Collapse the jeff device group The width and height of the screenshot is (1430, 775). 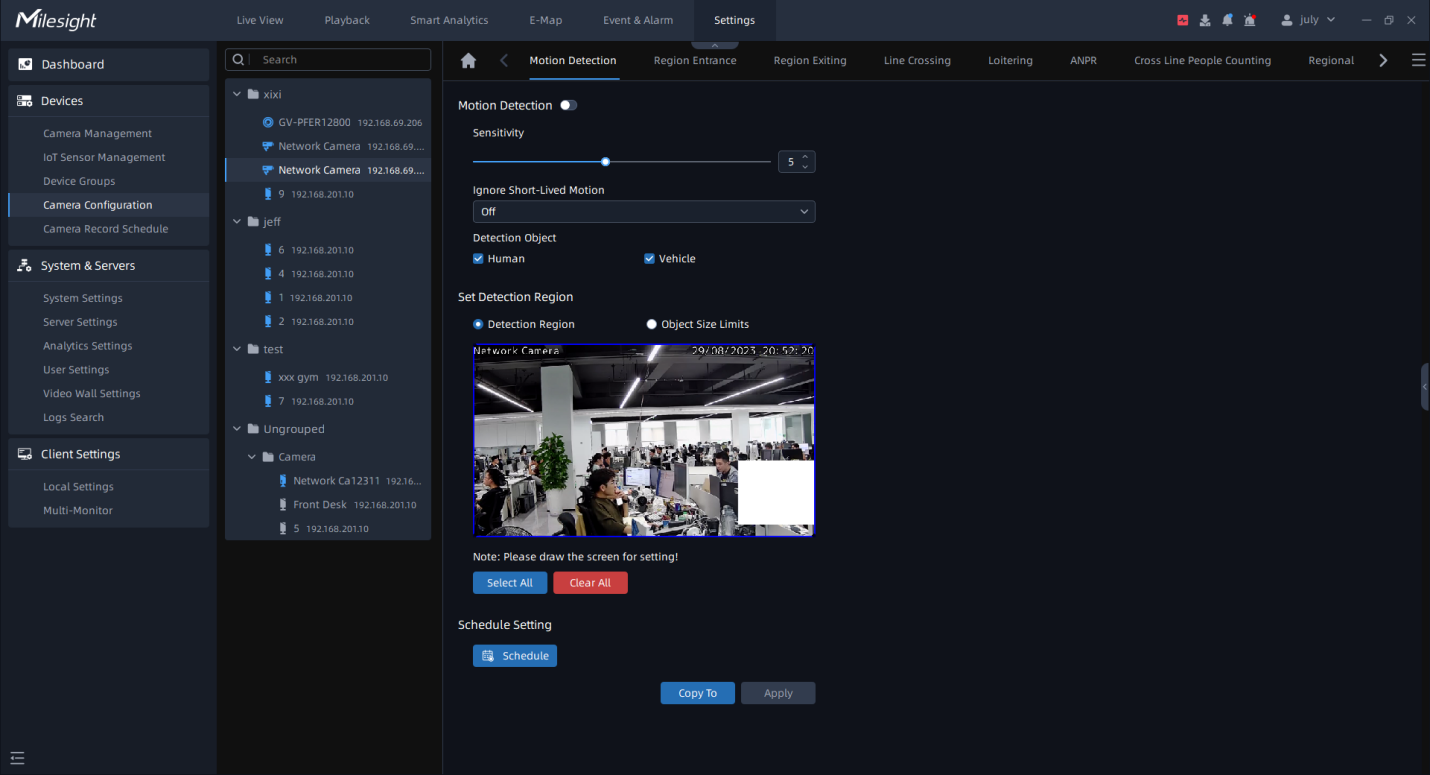click(237, 221)
